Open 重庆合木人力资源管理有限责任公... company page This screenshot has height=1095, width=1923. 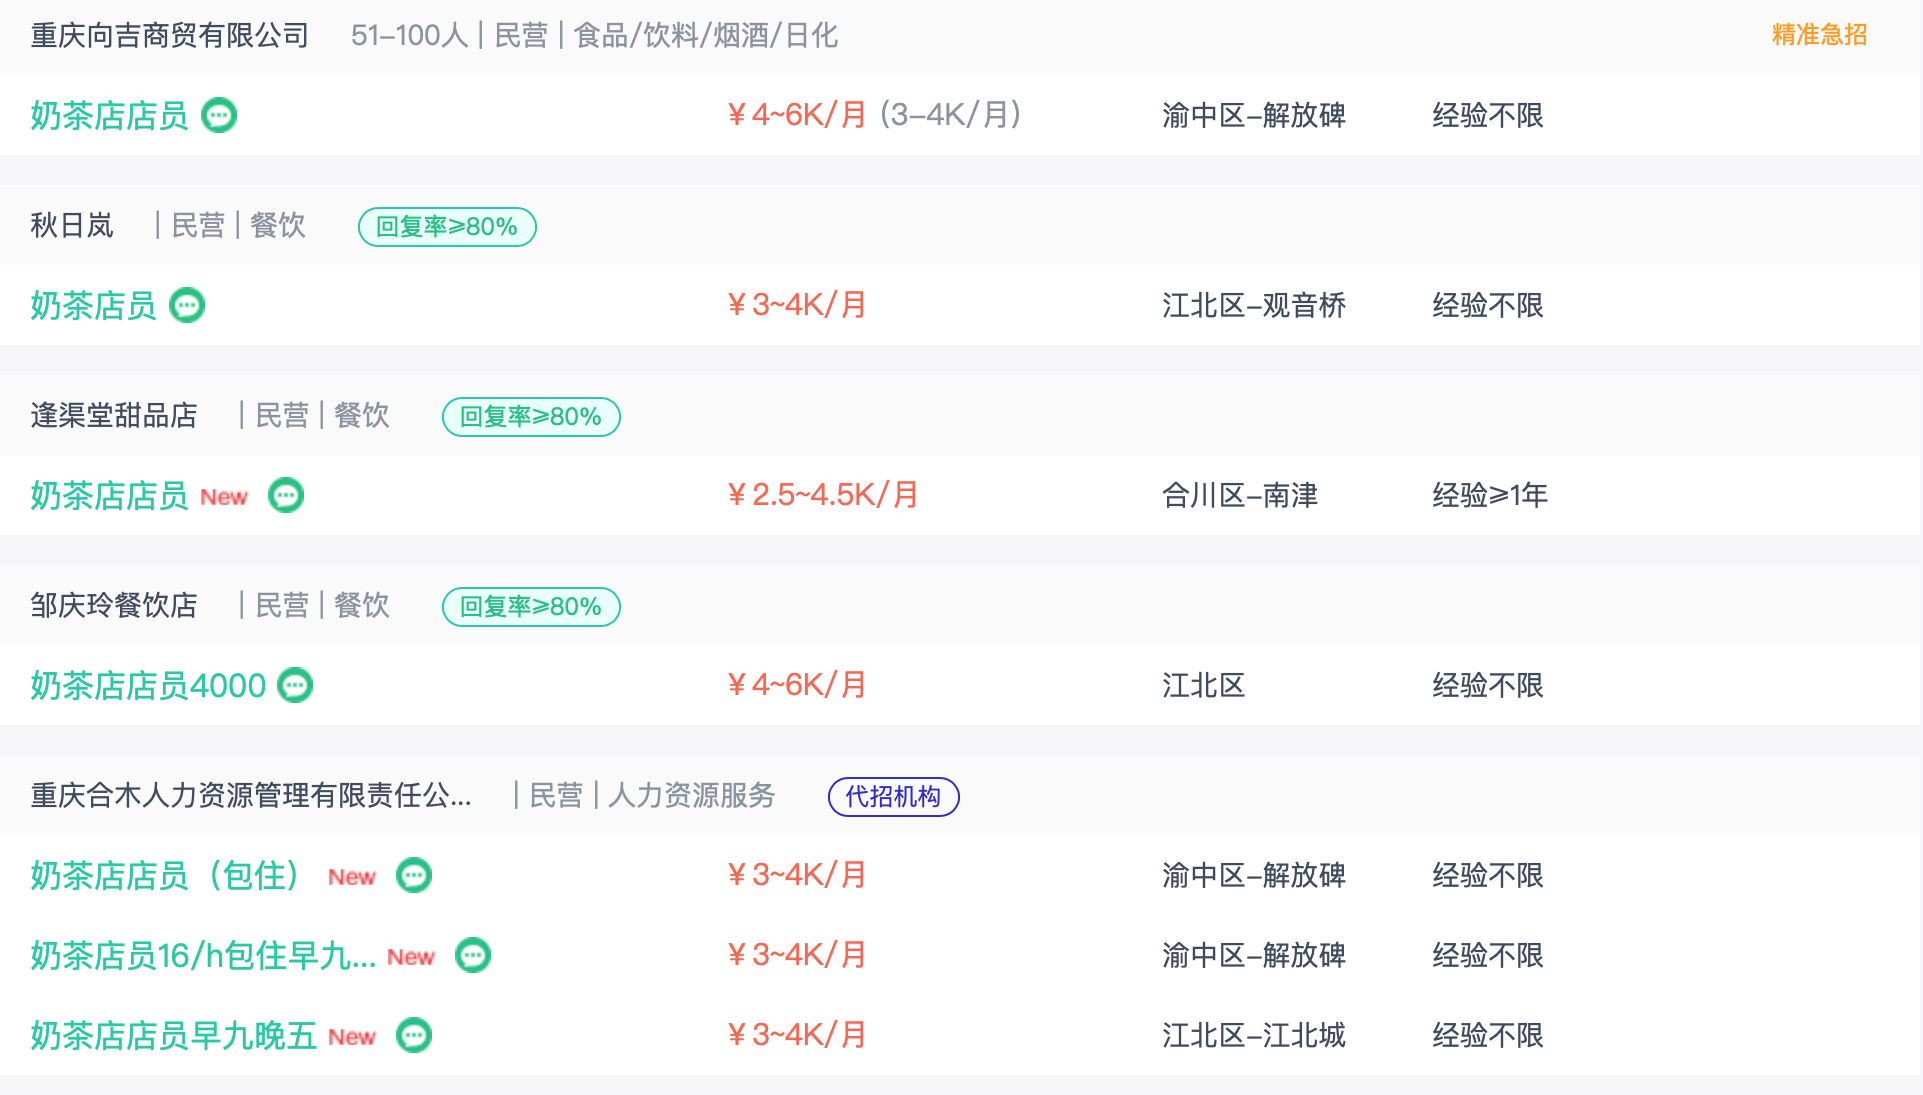click(x=251, y=795)
